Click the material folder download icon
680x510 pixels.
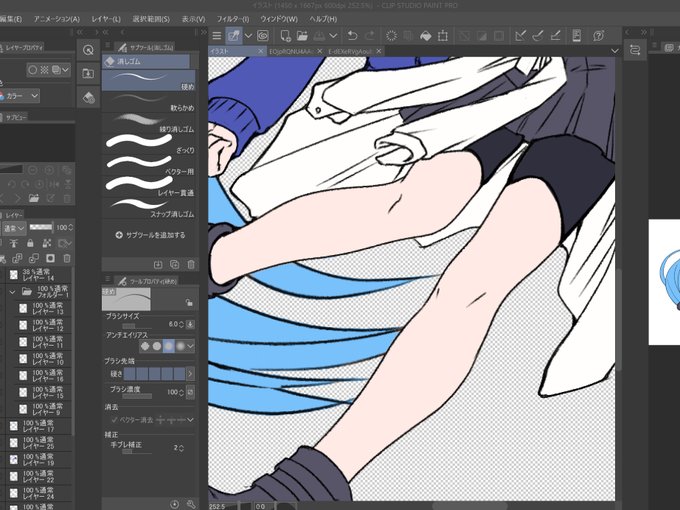click(88, 73)
